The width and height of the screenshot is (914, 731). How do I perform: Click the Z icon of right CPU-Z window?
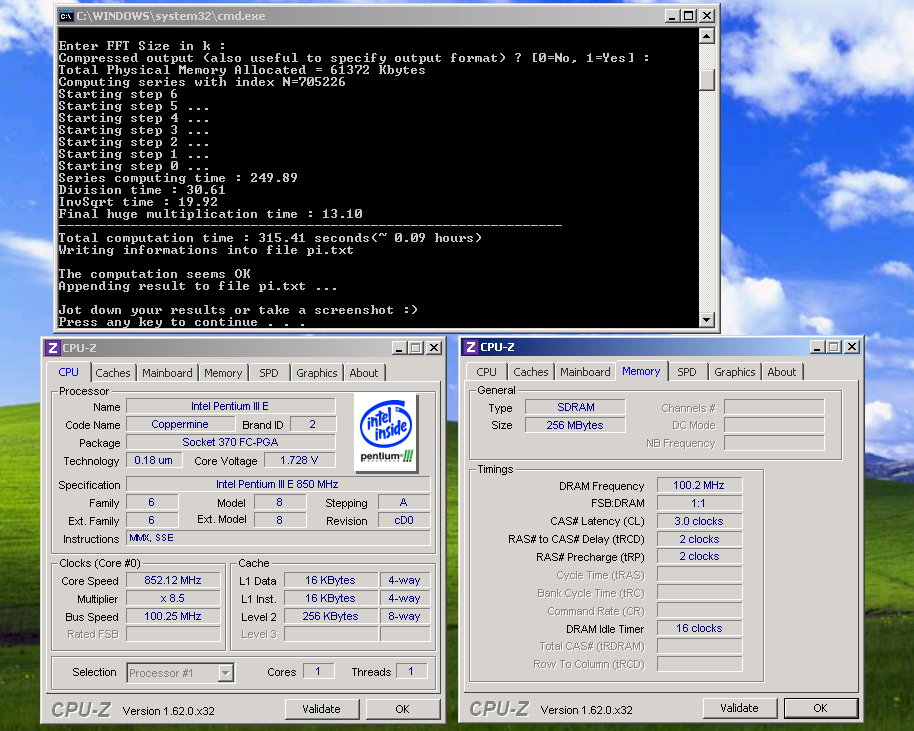tap(471, 347)
